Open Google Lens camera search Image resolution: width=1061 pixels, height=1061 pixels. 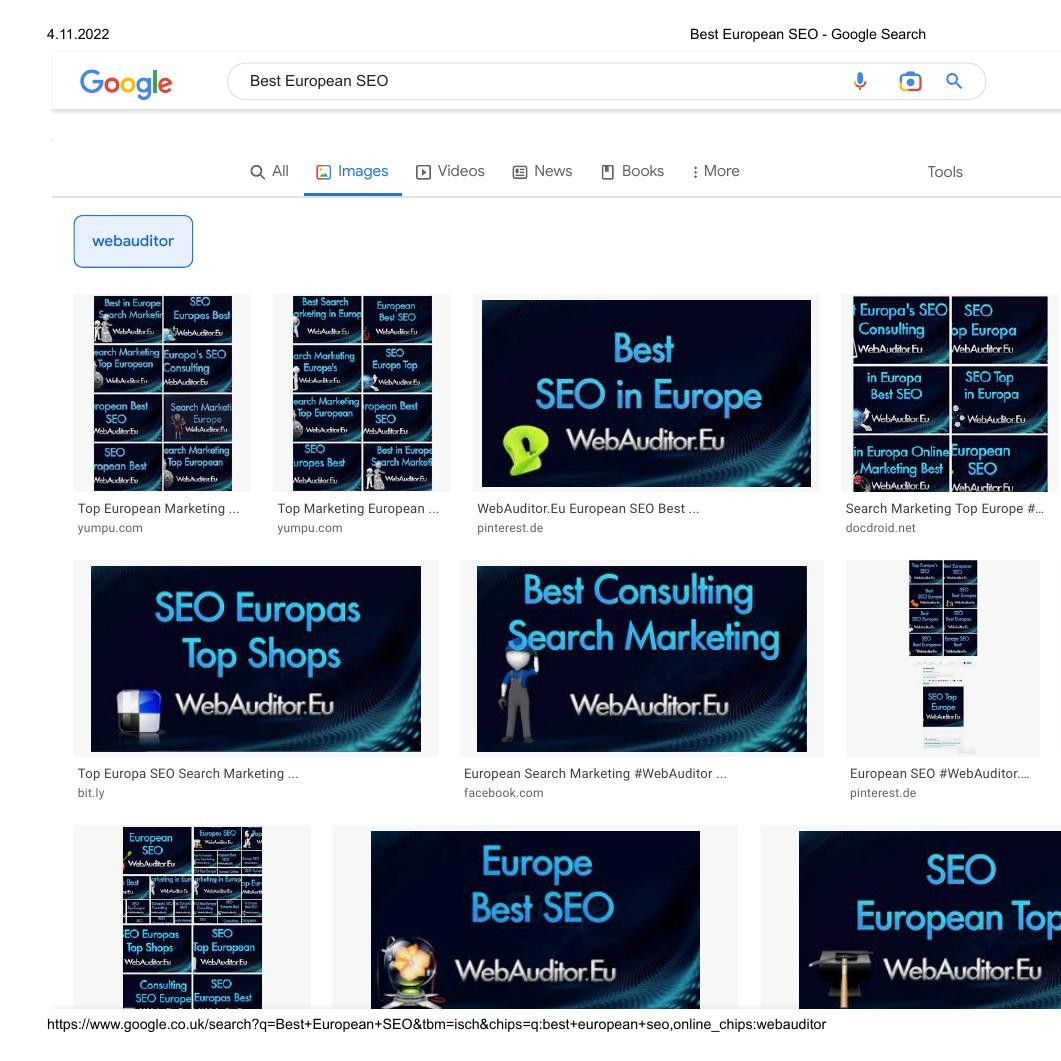(x=909, y=81)
